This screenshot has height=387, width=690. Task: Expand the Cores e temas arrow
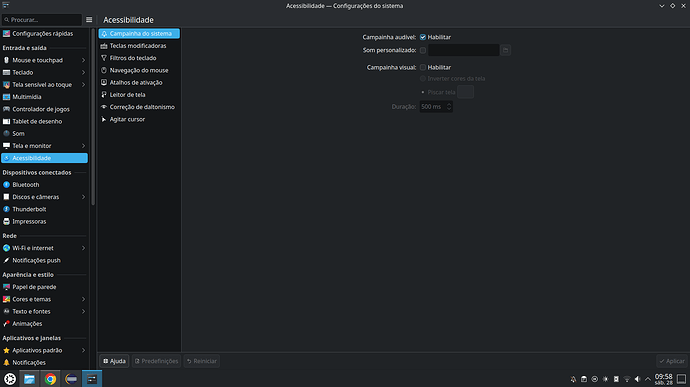pos(83,299)
